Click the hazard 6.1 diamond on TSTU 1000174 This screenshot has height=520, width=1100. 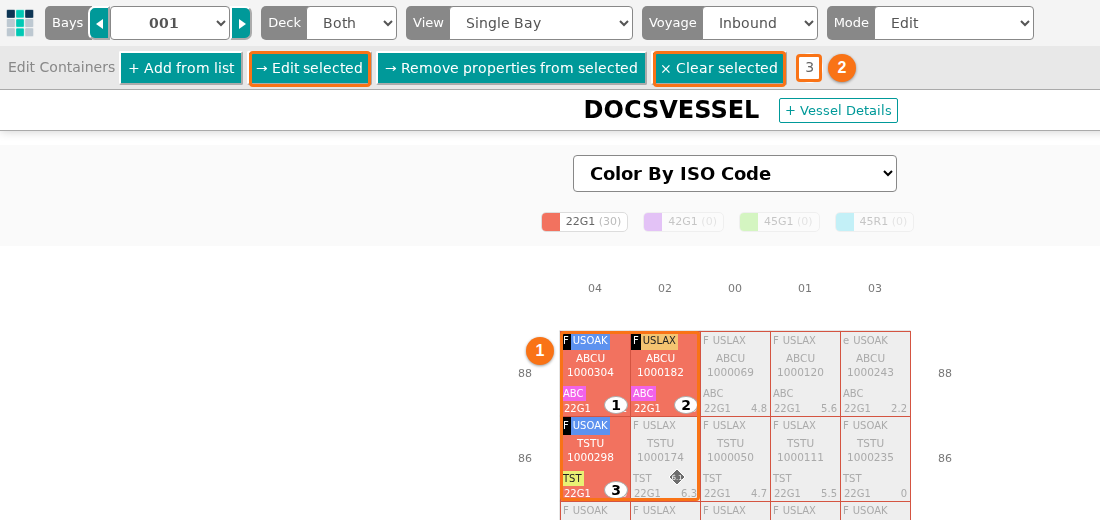pyautogui.click(x=676, y=477)
